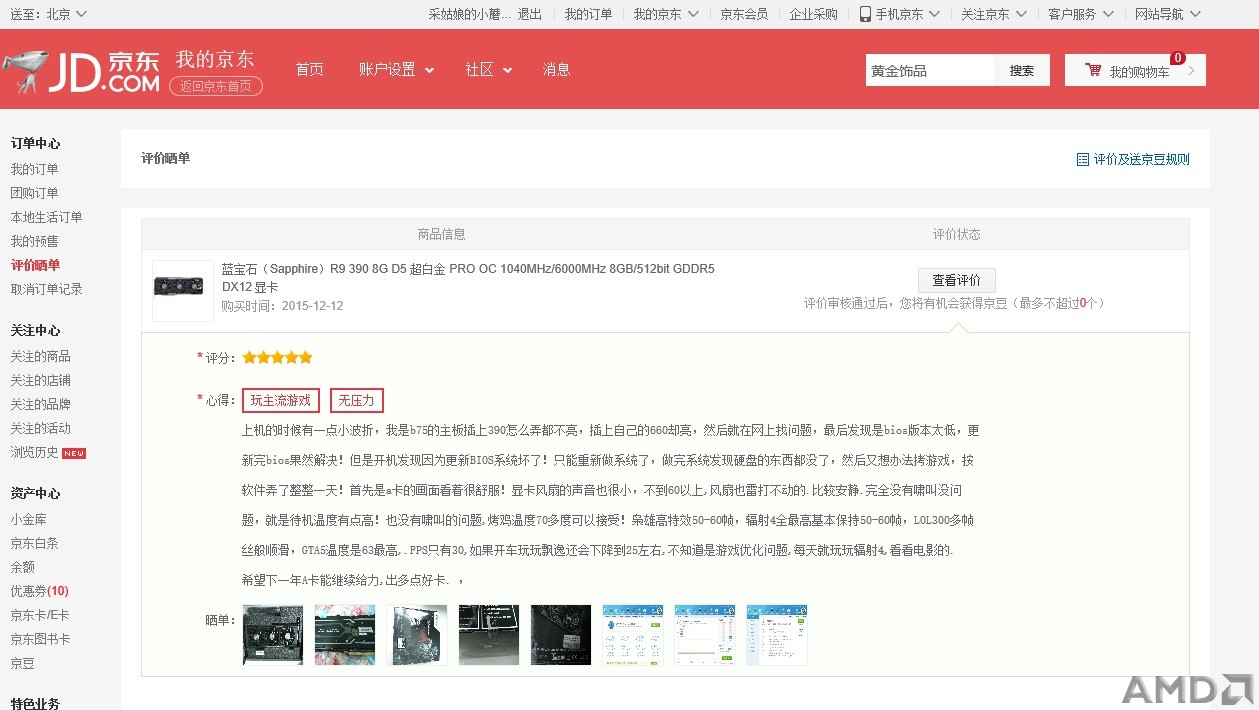Select the 无压力 tag

tap(356, 401)
